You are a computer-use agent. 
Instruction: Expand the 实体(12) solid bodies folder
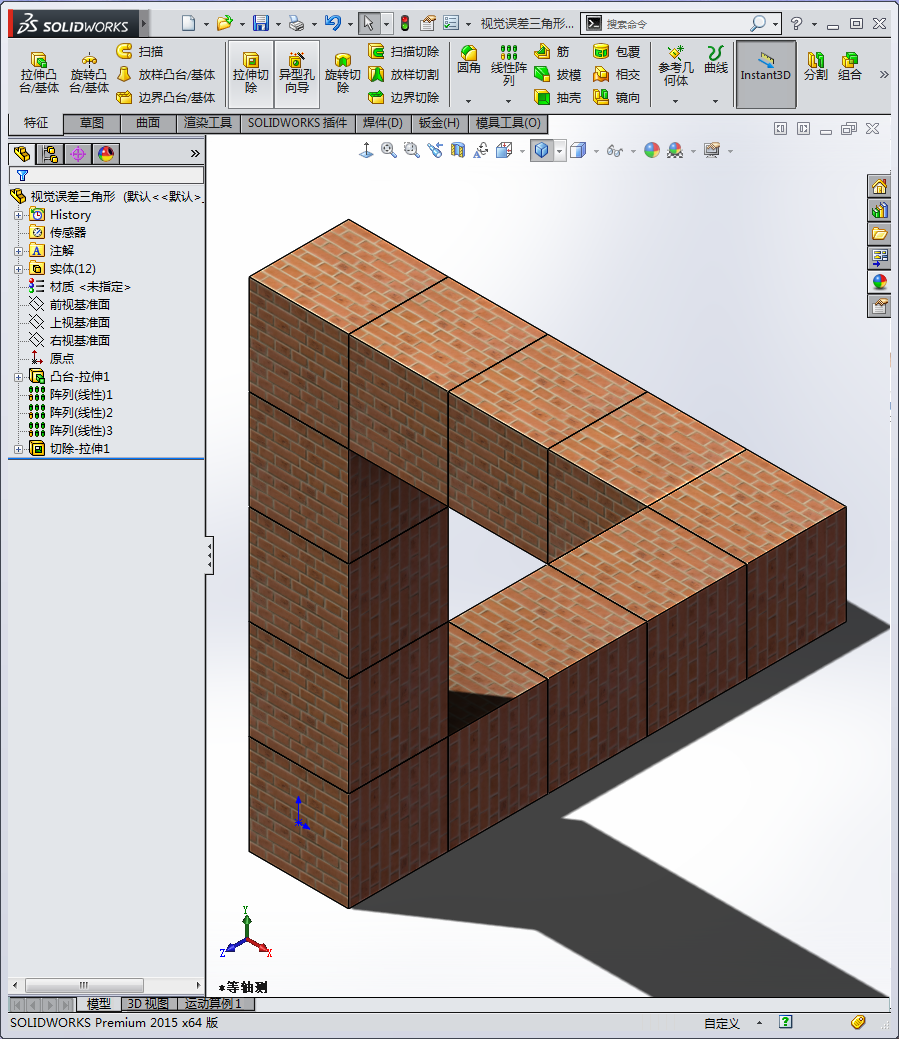pos(19,269)
